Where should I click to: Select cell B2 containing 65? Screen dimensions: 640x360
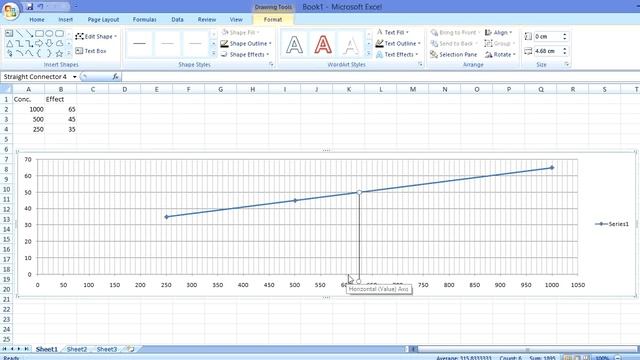pos(60,109)
